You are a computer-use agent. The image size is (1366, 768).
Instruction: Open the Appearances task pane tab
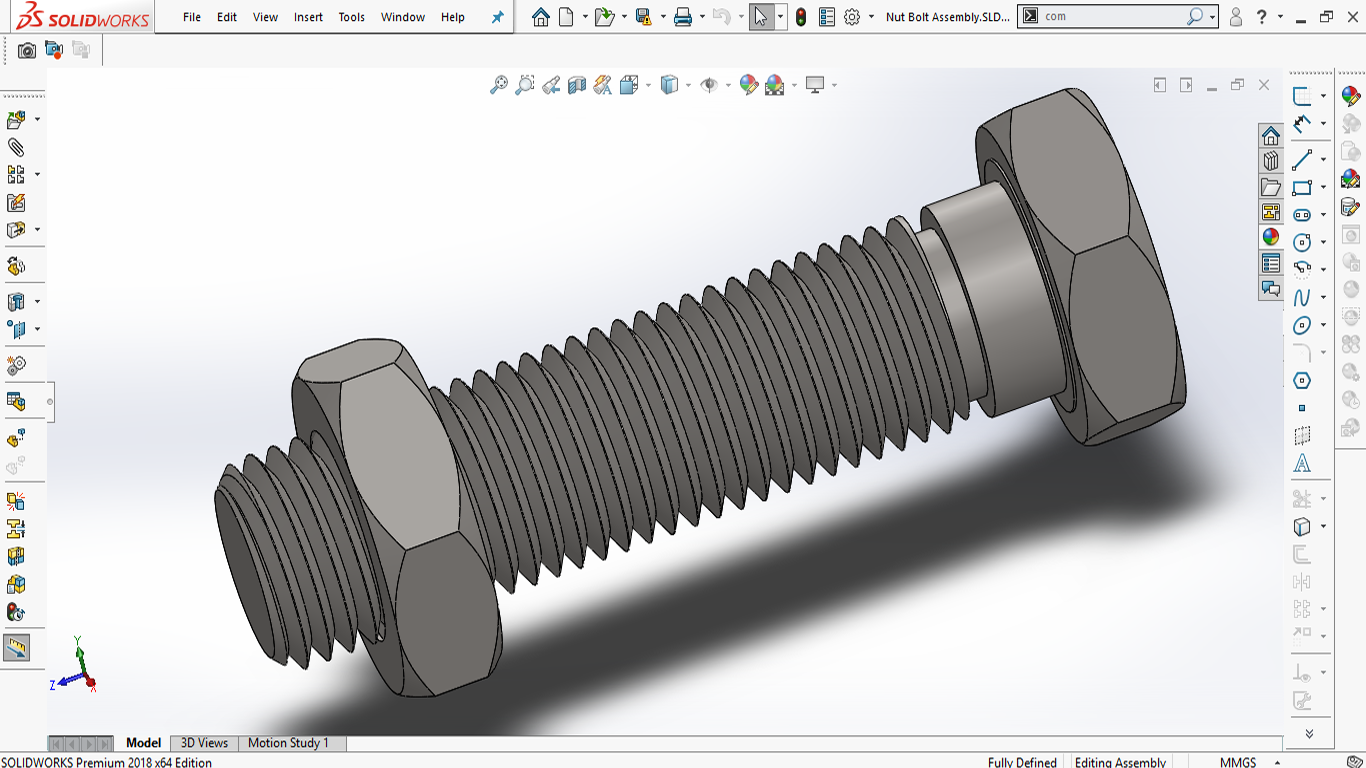1271,238
